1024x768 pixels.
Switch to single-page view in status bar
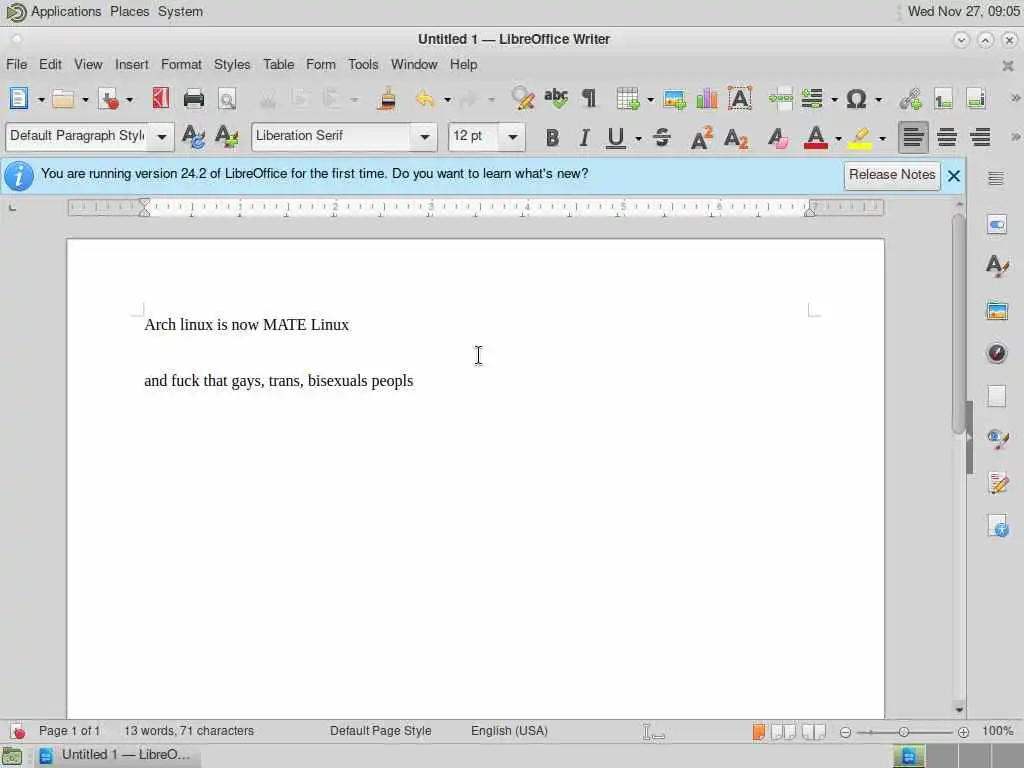pyautogui.click(x=759, y=731)
